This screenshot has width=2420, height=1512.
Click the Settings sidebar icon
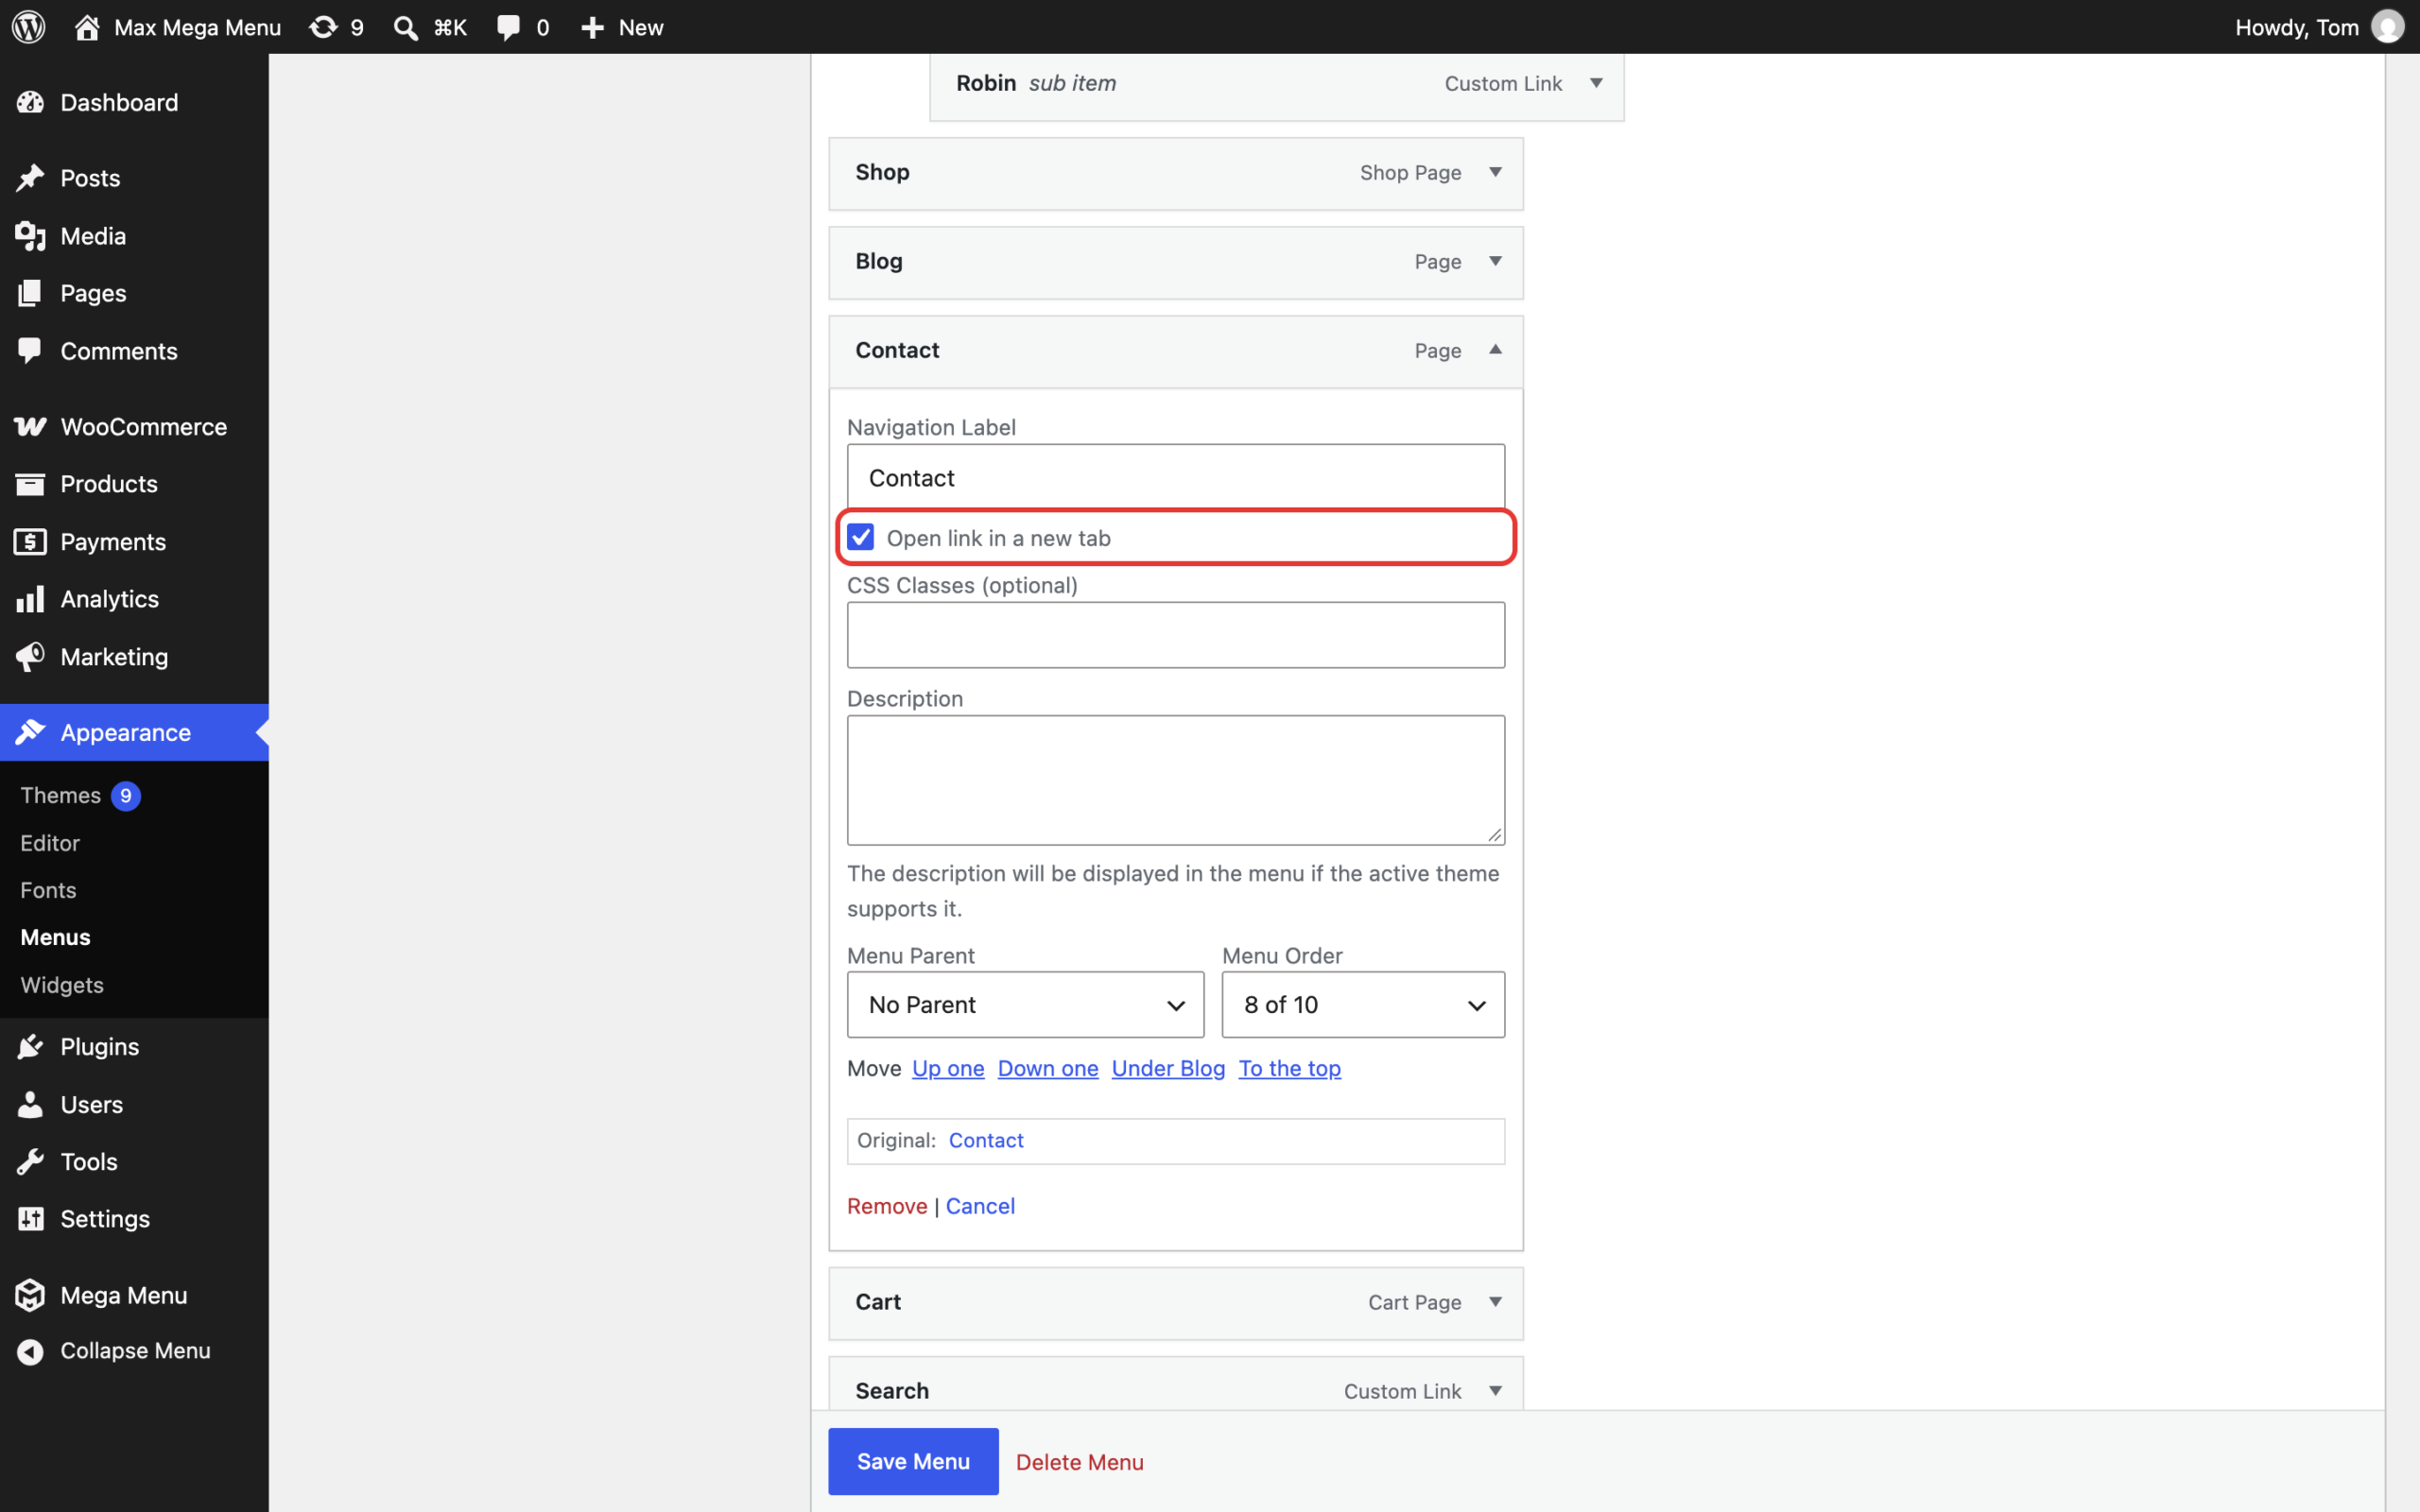30,1219
